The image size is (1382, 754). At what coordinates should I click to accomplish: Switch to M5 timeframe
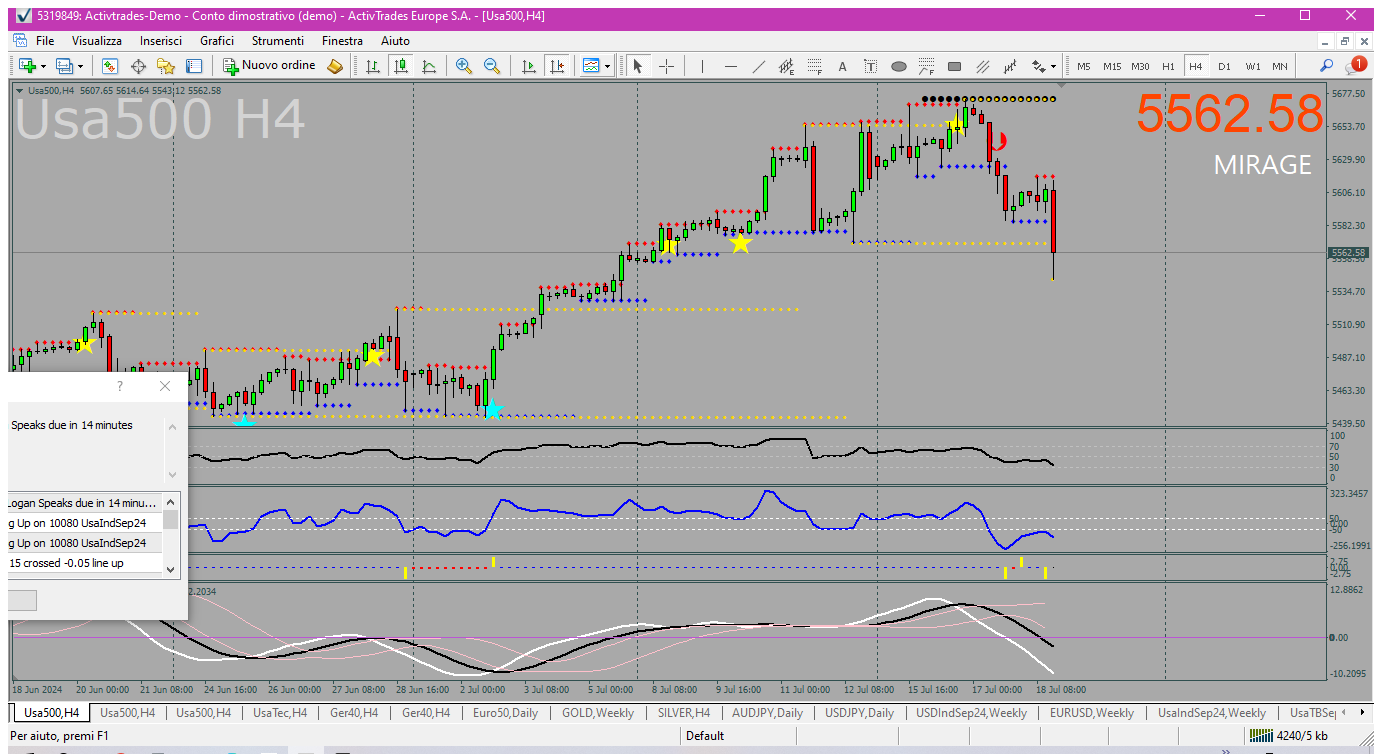point(1084,66)
